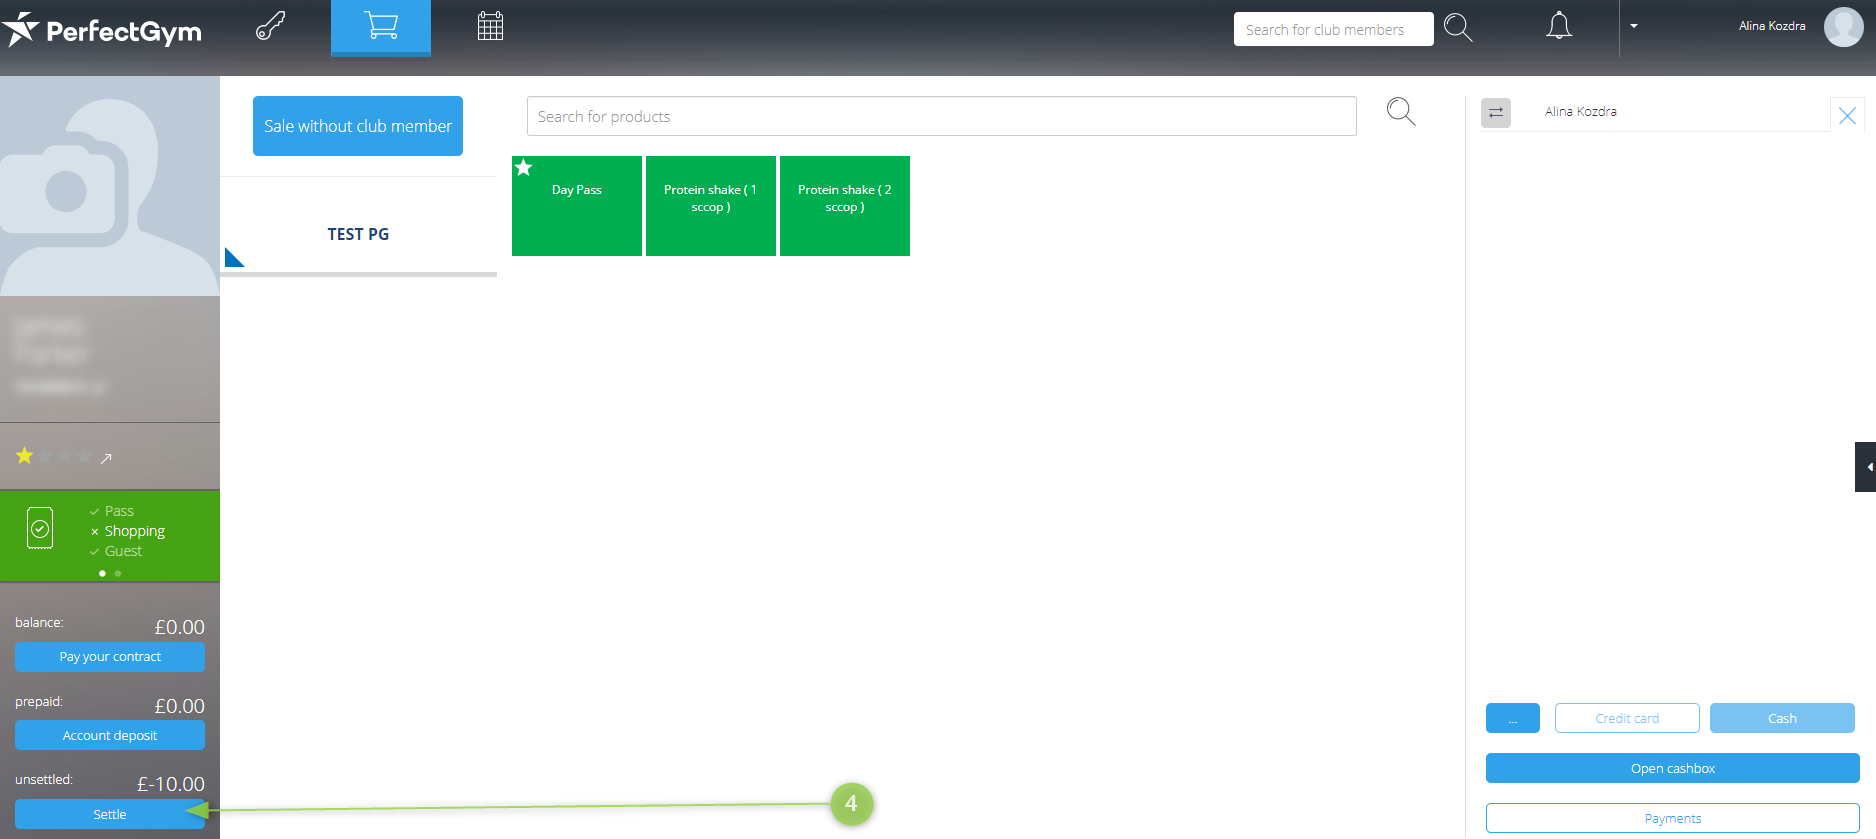Expand the user menu dropdown arrow

[1634, 26]
